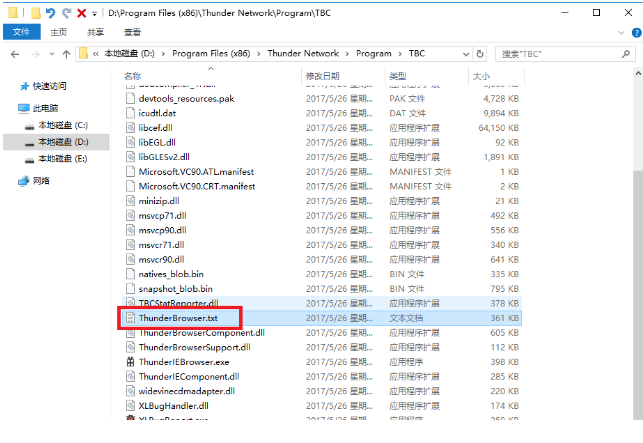
Task: Select 本地磁盘 (E:) in navigation pane
Action: click(62, 159)
